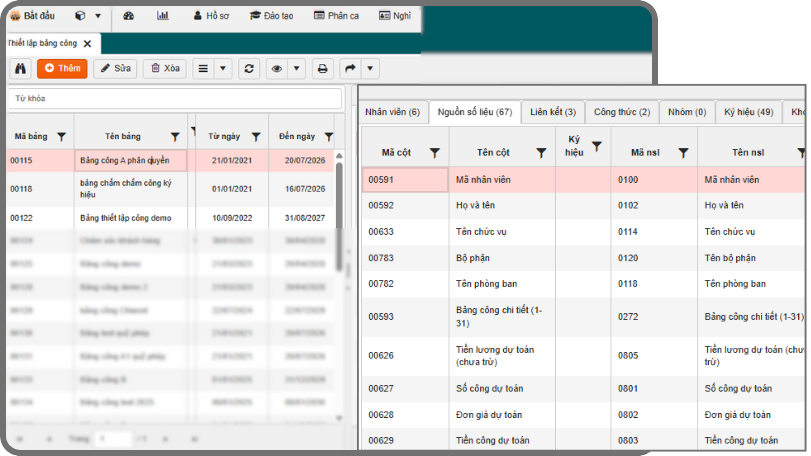Screen dimensions: 811x456
Task: Switch to Liên kết (3) tab
Action: (553, 112)
